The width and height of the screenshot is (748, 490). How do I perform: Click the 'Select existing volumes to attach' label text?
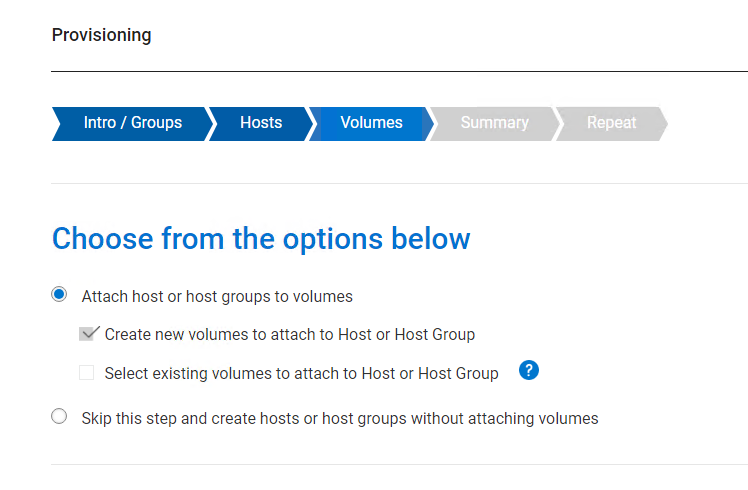(301, 374)
